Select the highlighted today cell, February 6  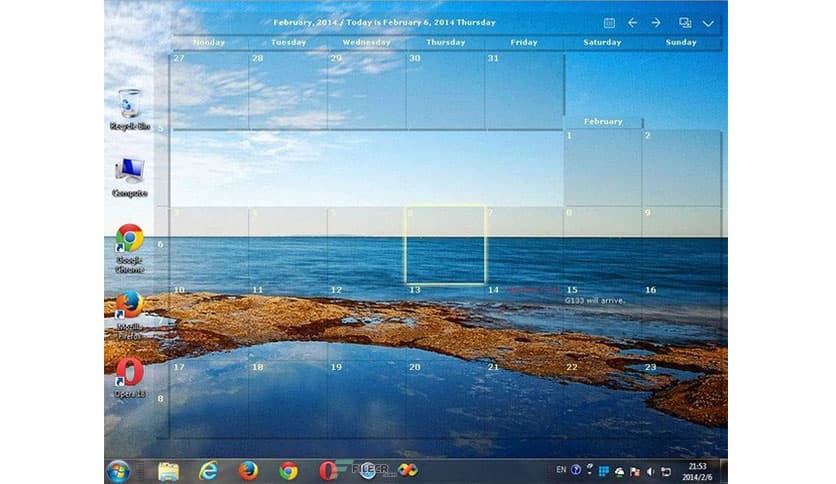pyautogui.click(x=445, y=245)
